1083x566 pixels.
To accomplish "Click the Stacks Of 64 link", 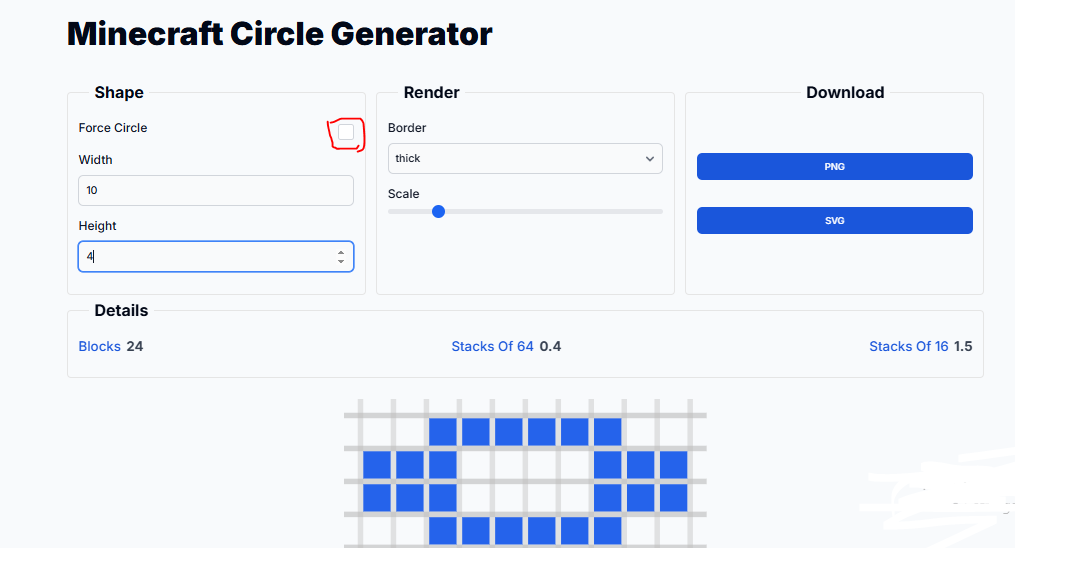I will tap(492, 347).
